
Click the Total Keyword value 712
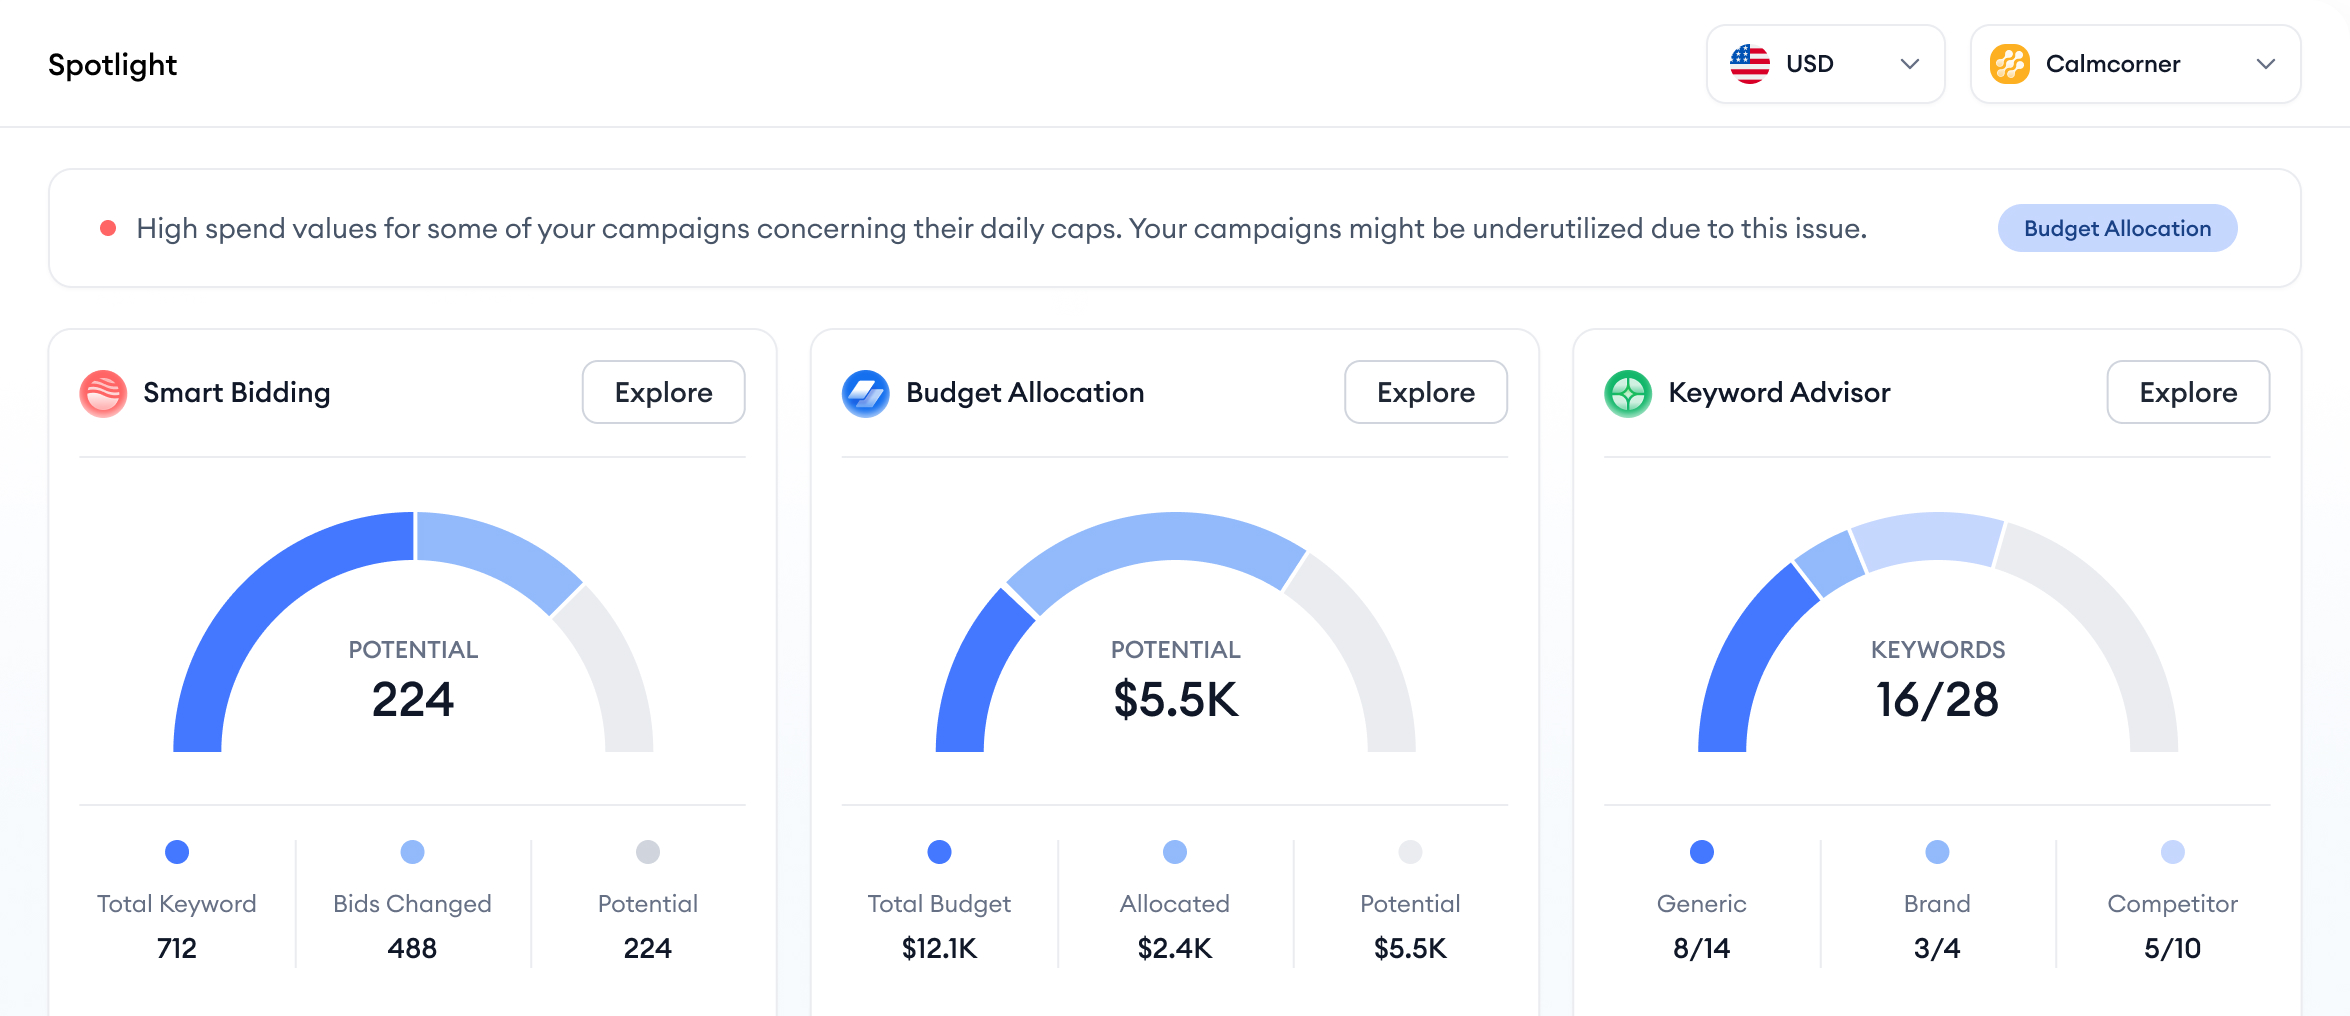[177, 948]
